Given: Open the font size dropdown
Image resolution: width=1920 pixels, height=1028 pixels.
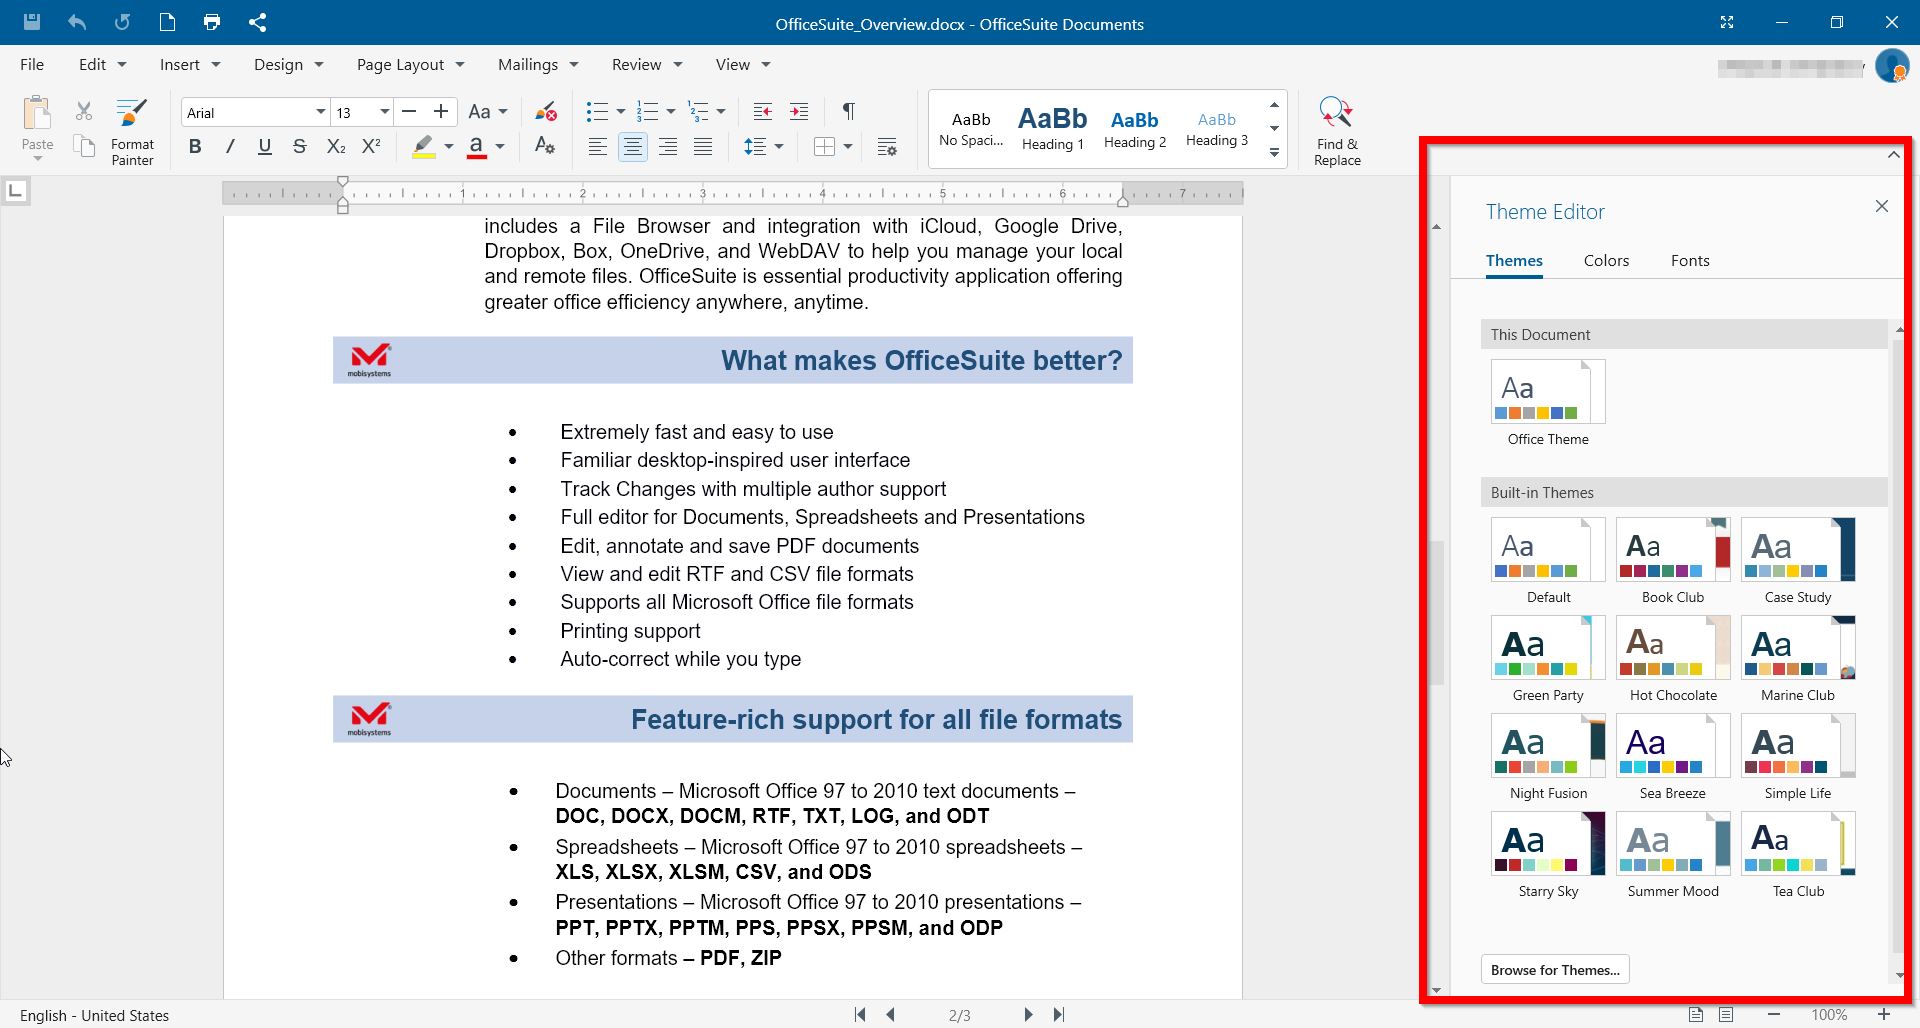Looking at the screenshot, I should pyautogui.click(x=384, y=112).
